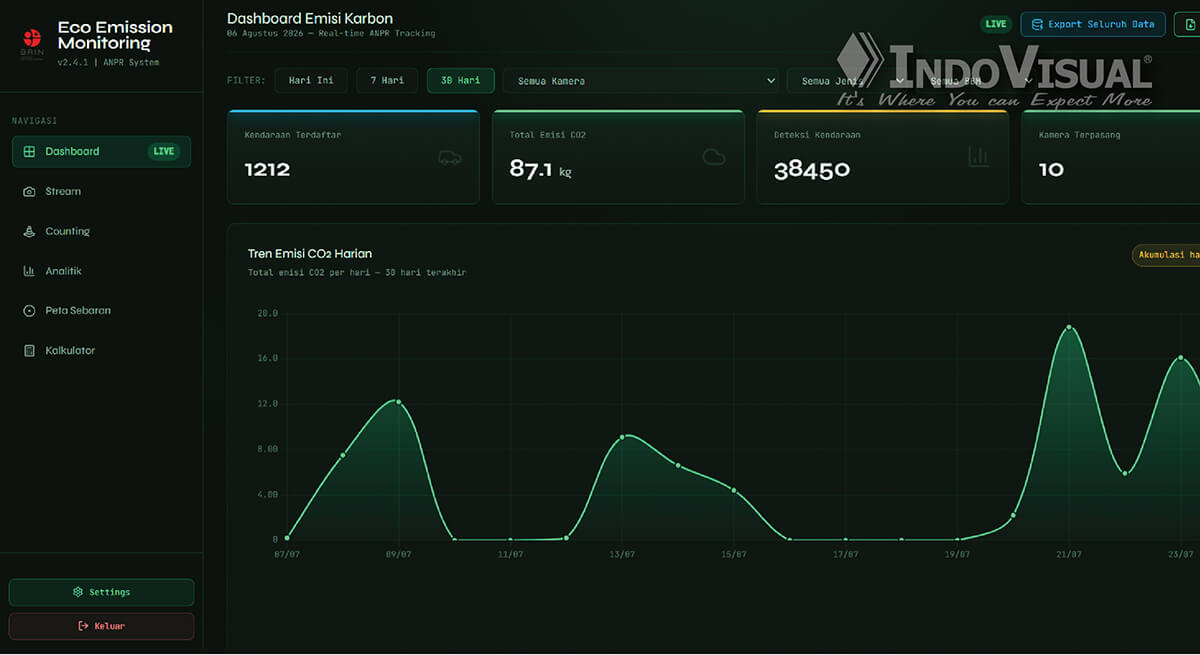The width and height of the screenshot is (1200, 655).
Task: Click the Kalkulator icon in the sidebar
Action: 29,351
